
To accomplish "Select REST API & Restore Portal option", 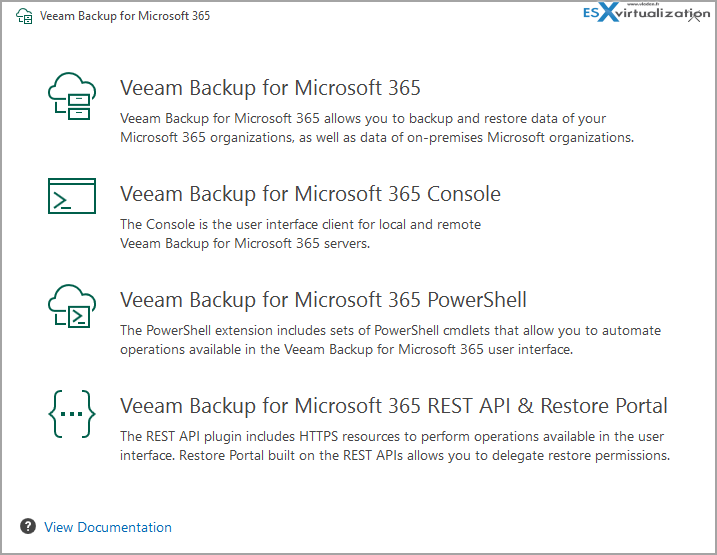I will pyautogui.click(x=394, y=406).
